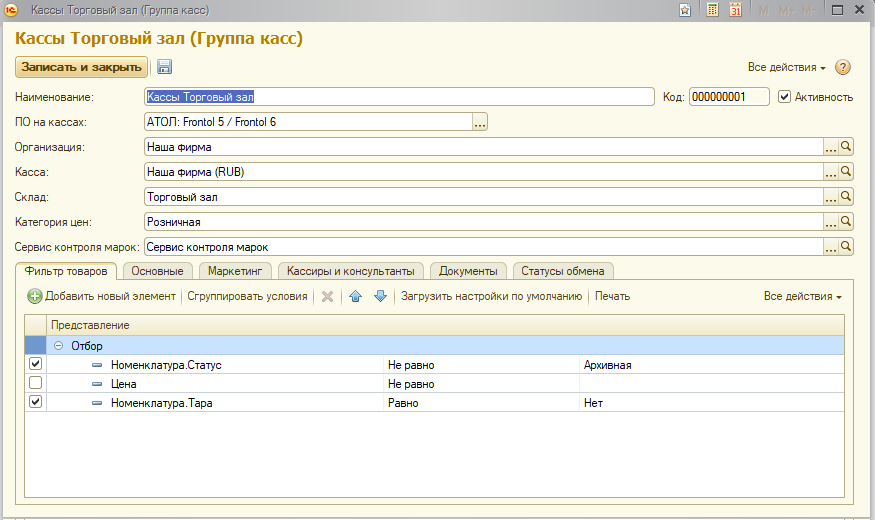This screenshot has width=875, height=520.
Task: Collapse the Отбор tree group
Action: pos(59,346)
